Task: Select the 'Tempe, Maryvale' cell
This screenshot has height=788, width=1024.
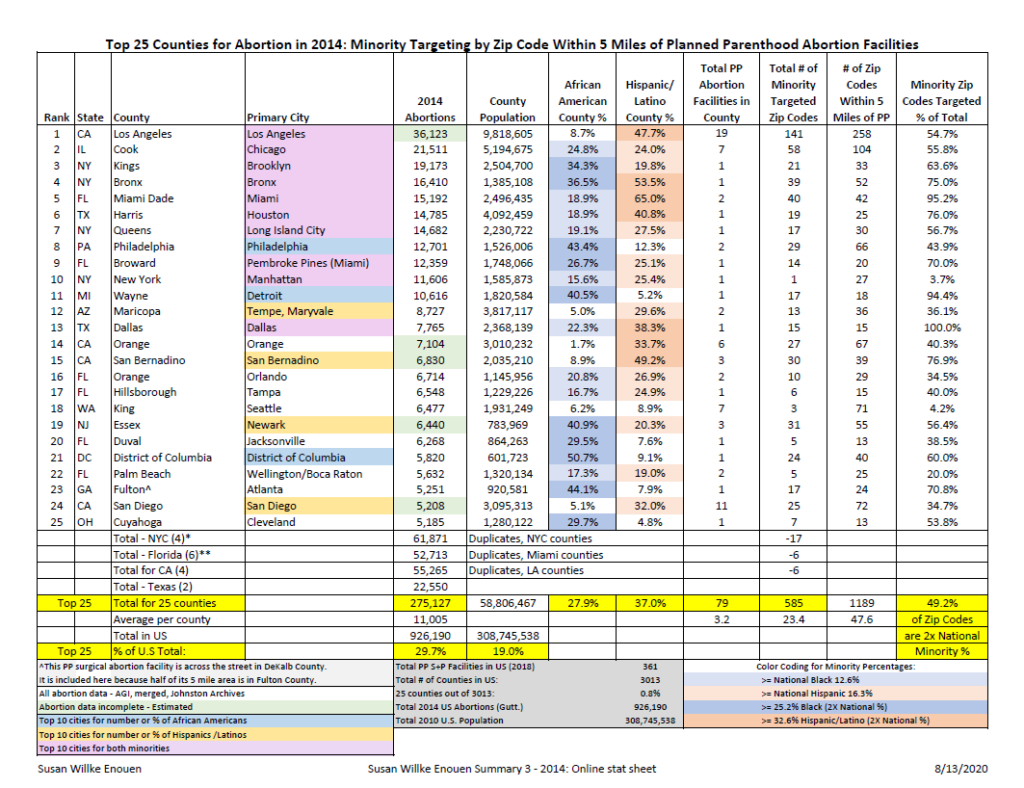Action: (x=319, y=311)
